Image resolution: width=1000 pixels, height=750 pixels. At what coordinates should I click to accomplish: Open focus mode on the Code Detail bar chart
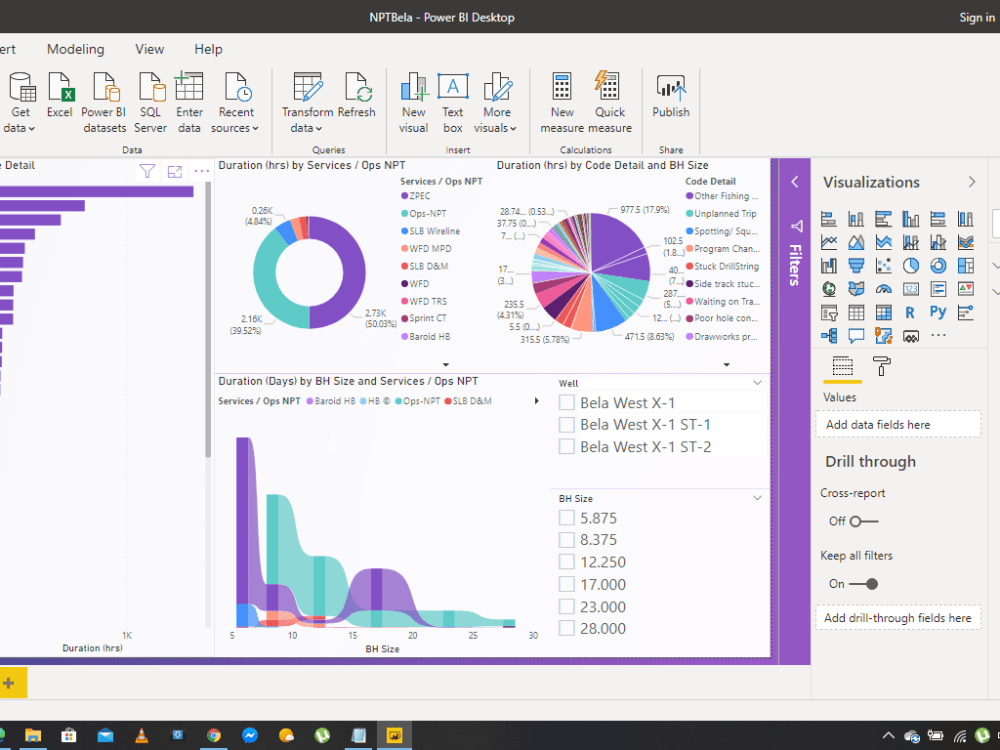[174, 171]
